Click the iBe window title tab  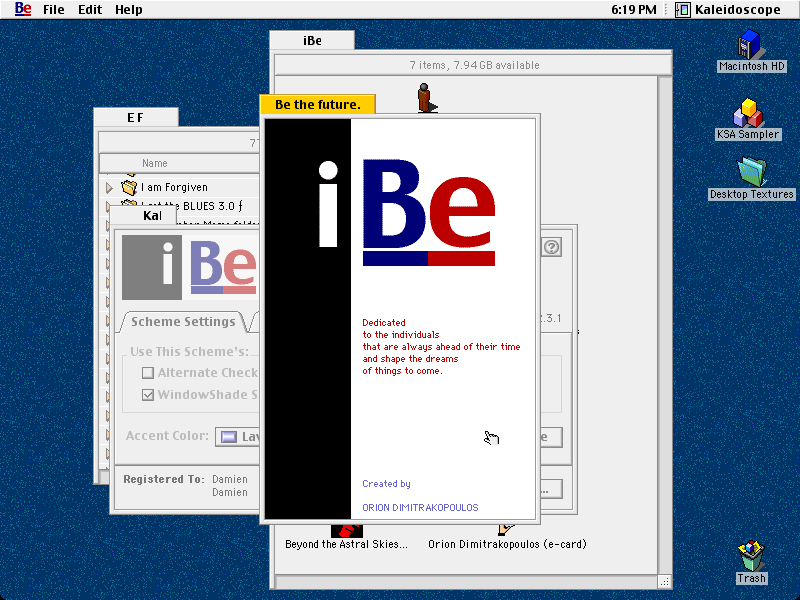312,40
